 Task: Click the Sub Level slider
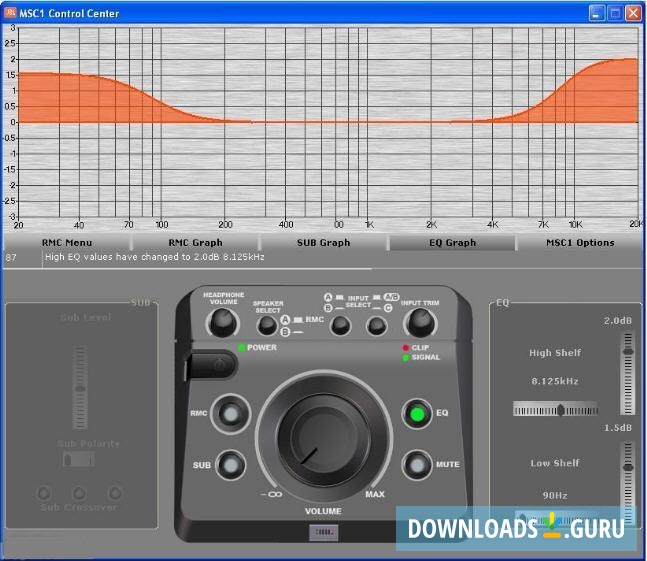click(x=80, y=388)
